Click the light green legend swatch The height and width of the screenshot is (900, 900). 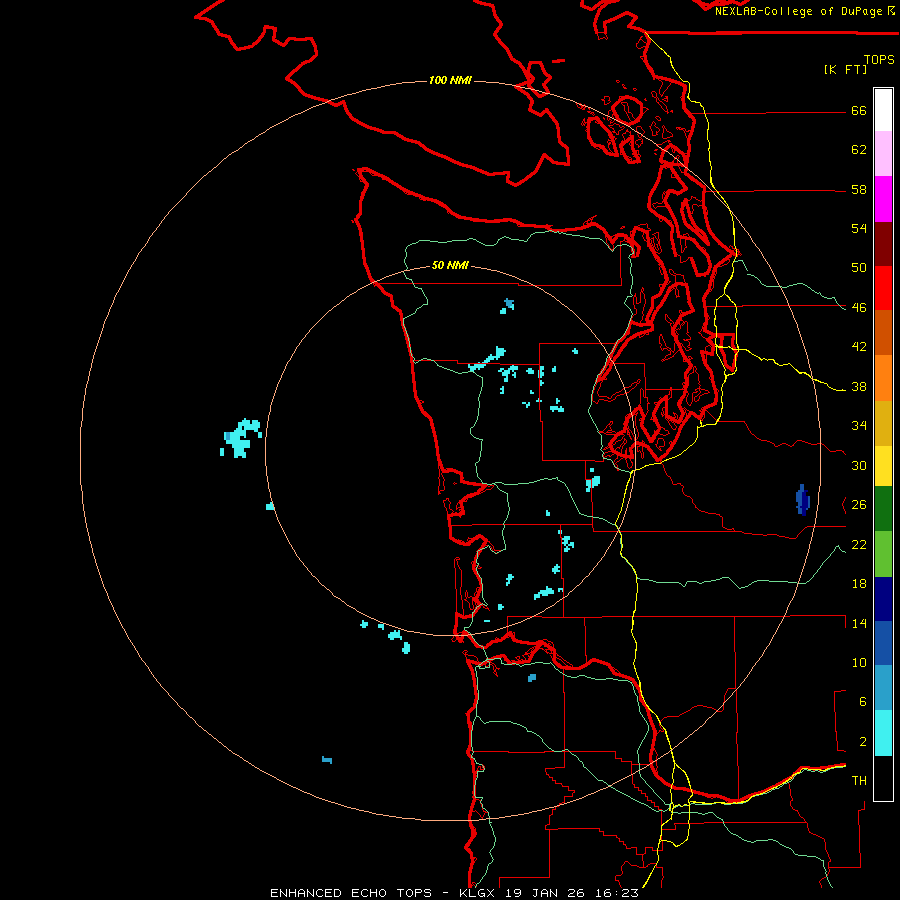[x=883, y=554]
